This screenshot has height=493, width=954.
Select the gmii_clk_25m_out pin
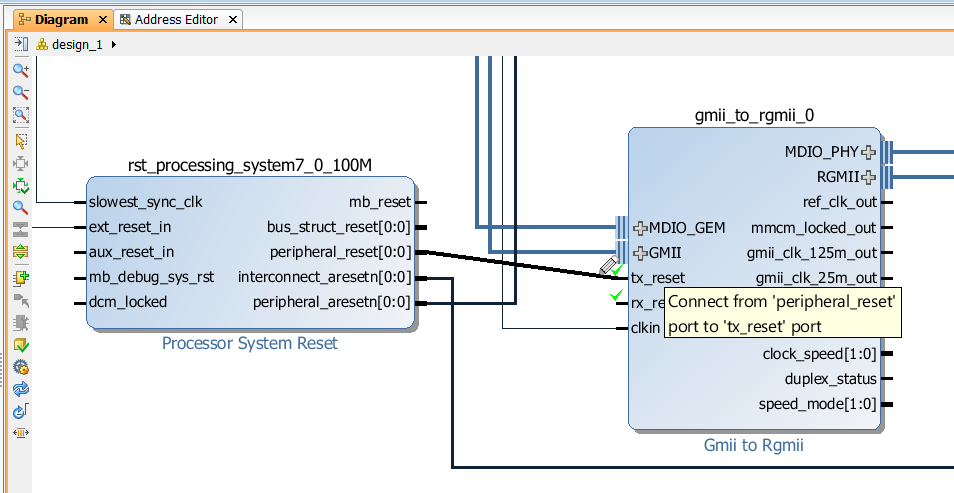(816, 278)
